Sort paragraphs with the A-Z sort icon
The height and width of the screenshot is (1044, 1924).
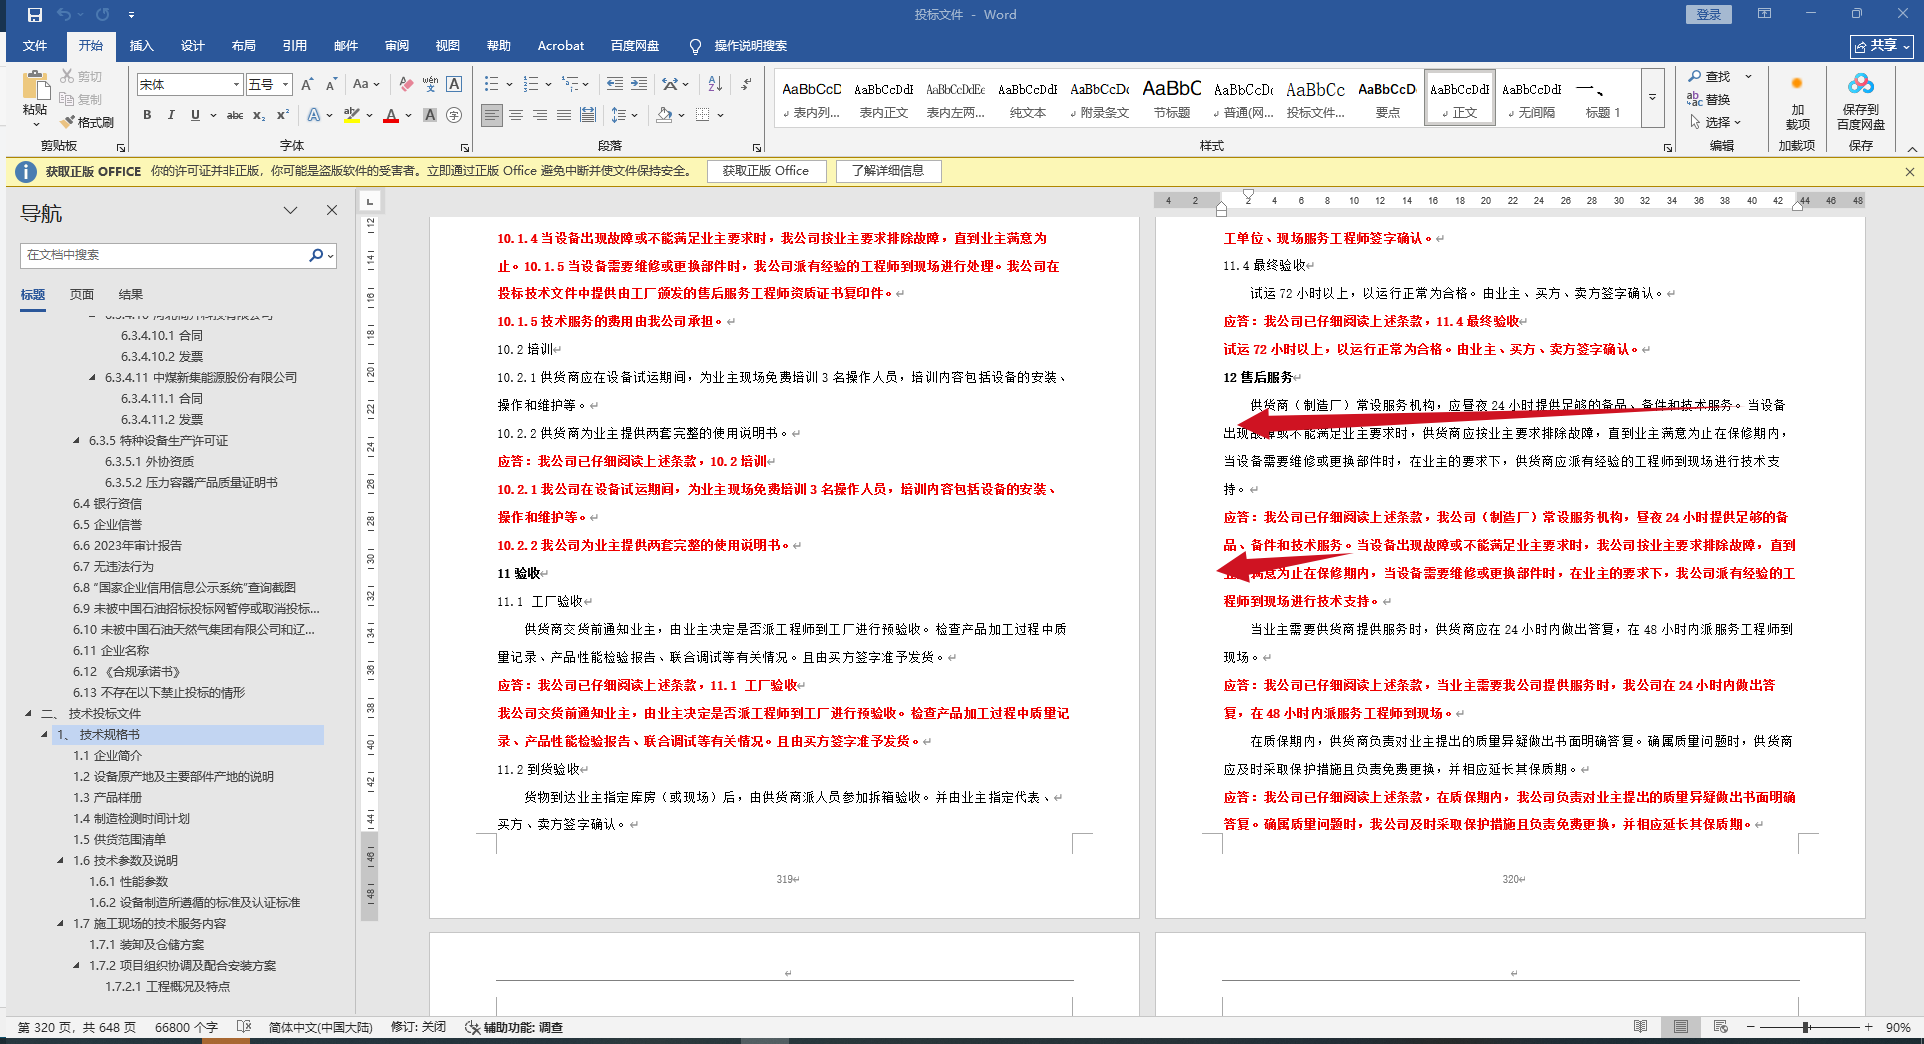click(715, 84)
